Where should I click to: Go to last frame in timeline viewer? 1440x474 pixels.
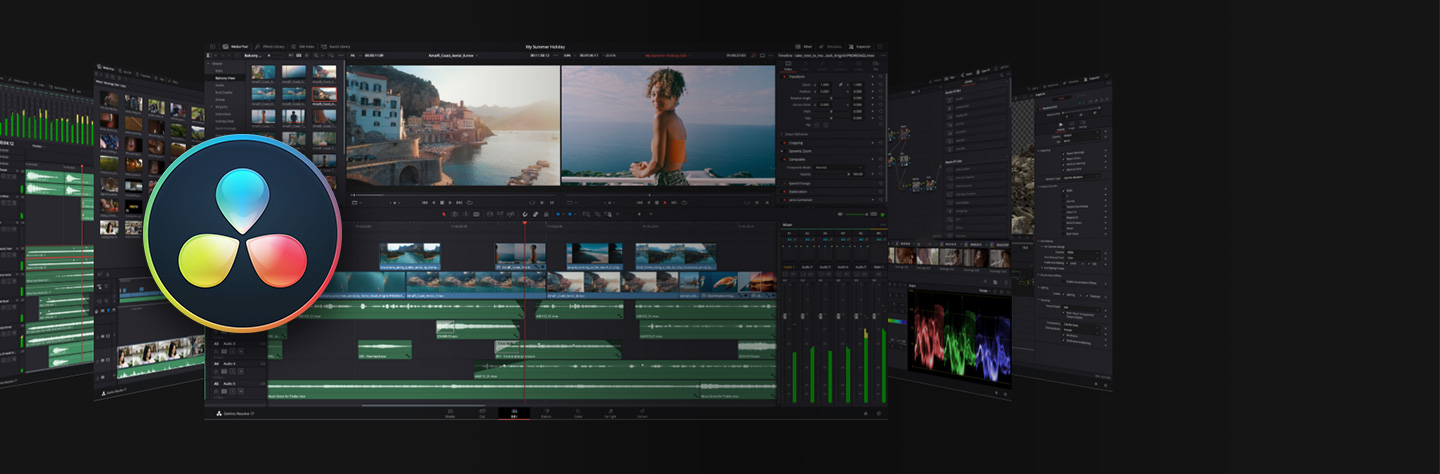coord(674,203)
